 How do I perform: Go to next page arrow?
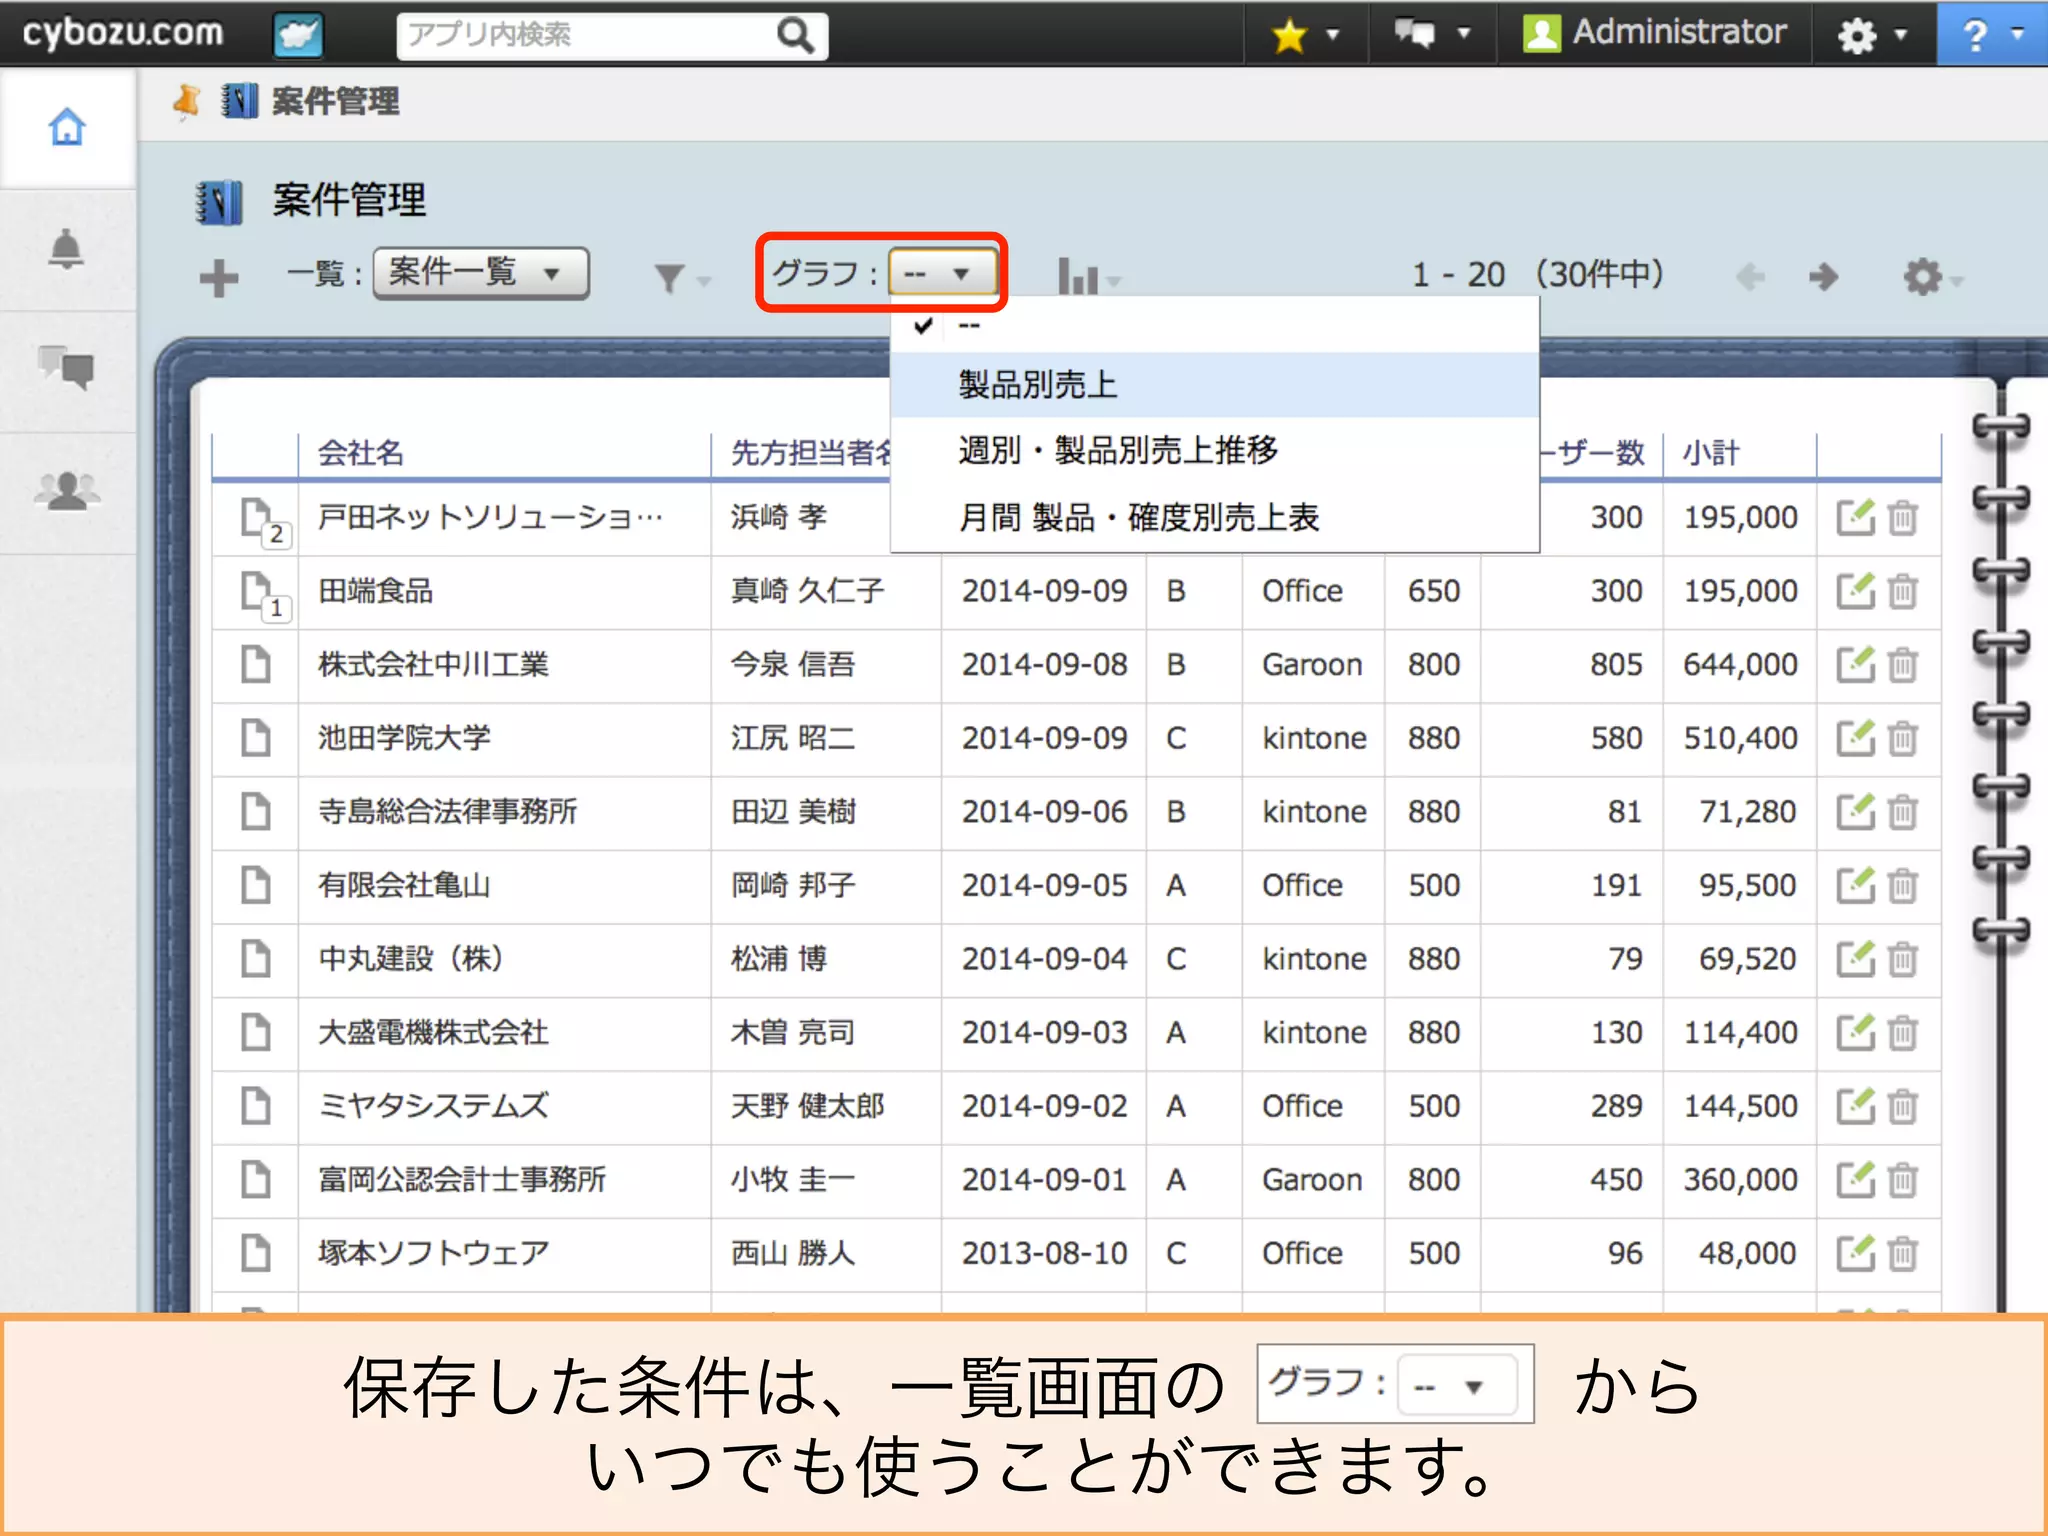point(1824,277)
